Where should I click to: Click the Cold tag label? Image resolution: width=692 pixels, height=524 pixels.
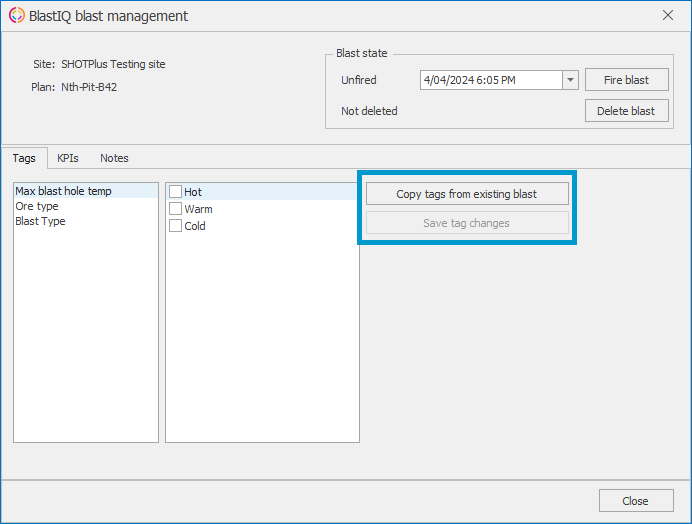[x=195, y=226]
